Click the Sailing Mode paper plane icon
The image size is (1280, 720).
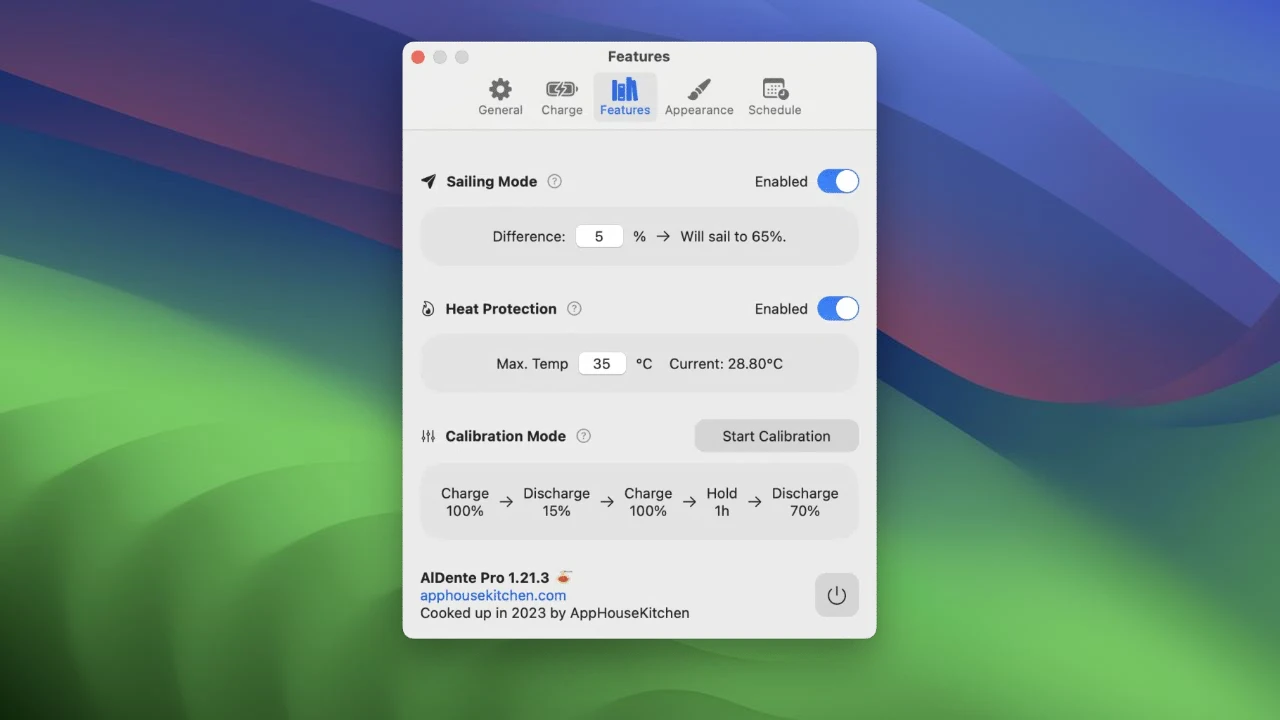coord(428,181)
